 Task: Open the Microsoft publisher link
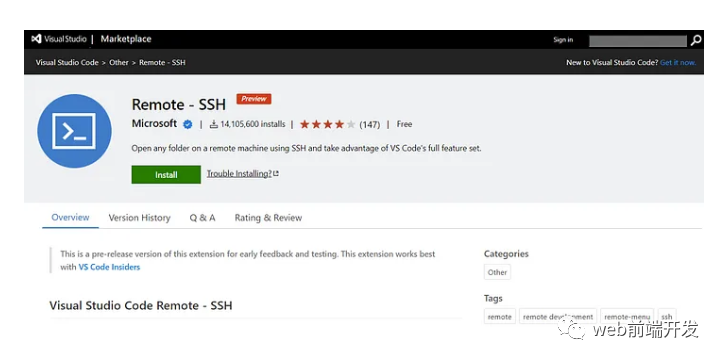(154, 123)
